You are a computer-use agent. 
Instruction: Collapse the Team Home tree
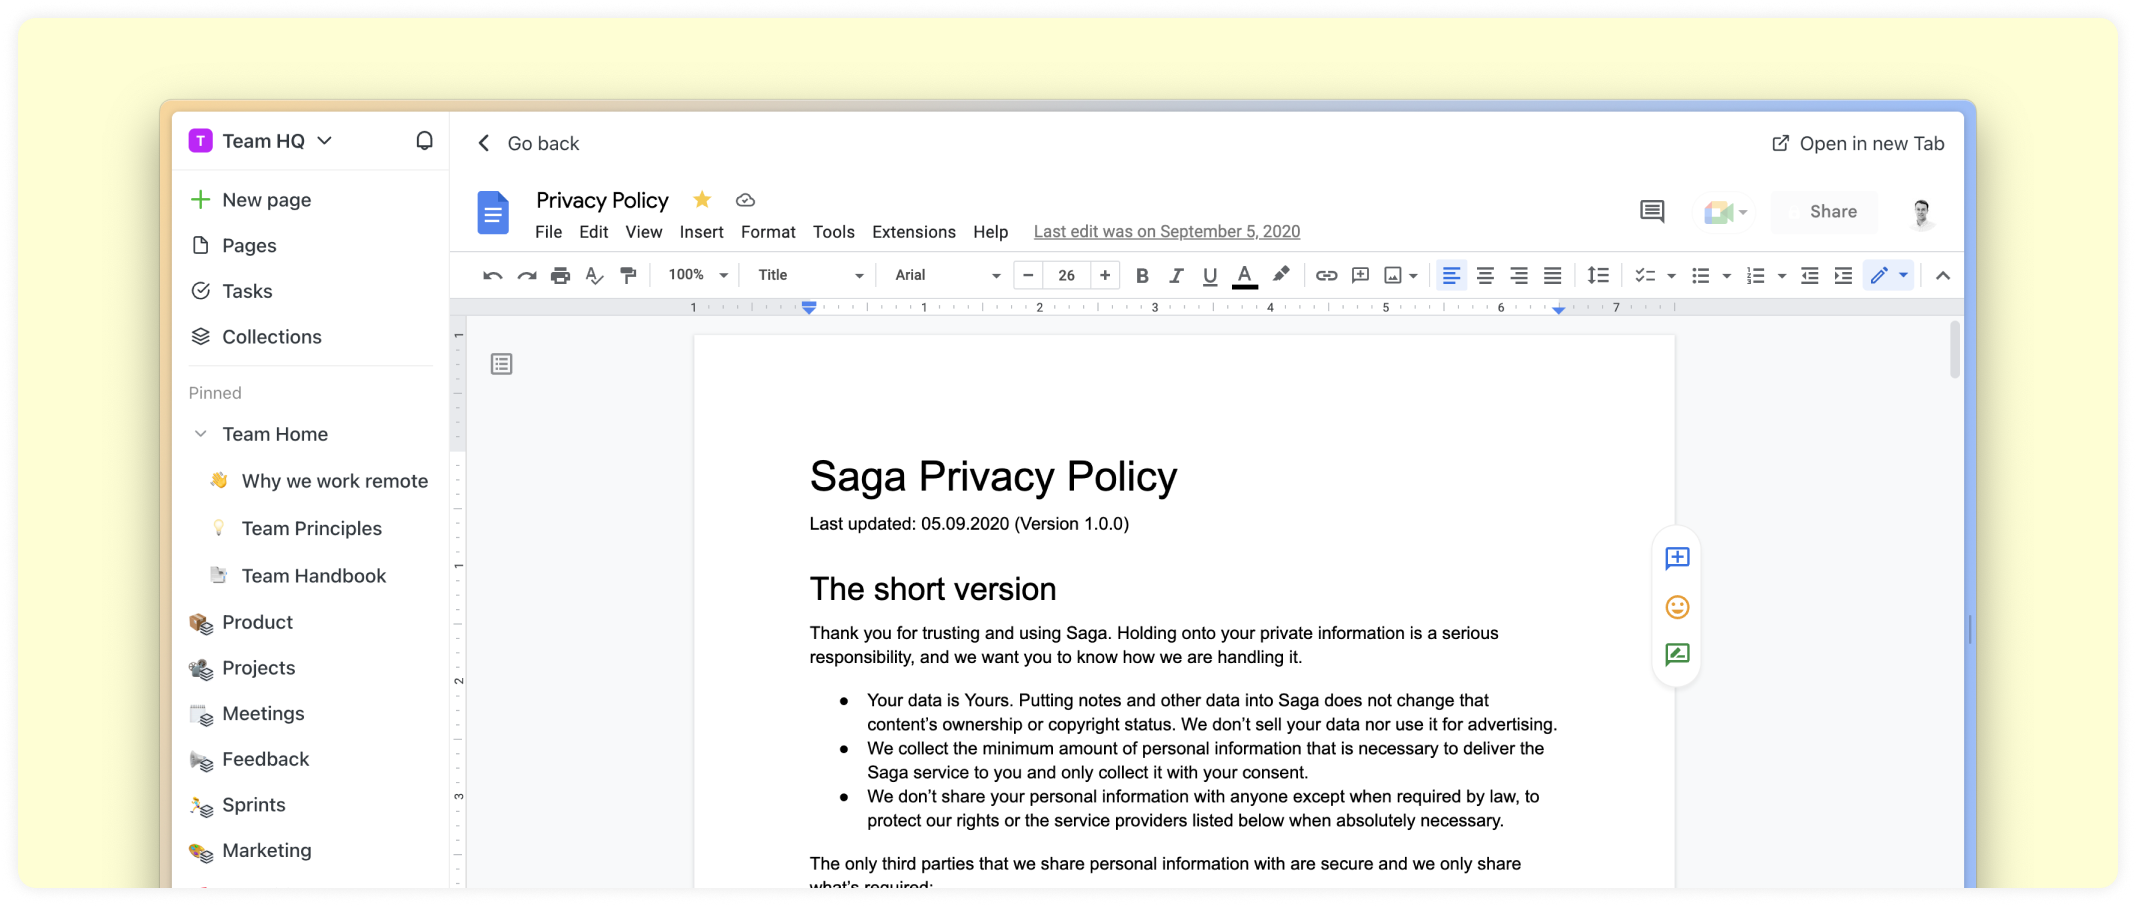pos(201,434)
